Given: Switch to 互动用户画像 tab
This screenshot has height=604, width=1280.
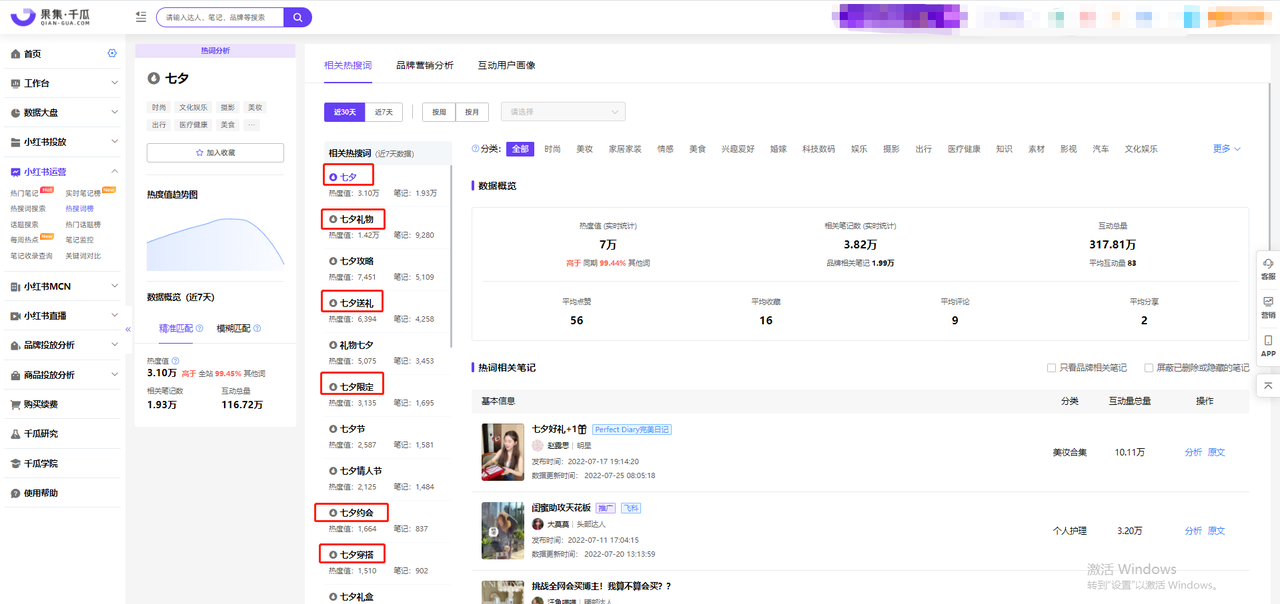Looking at the screenshot, I should pyautogui.click(x=506, y=65).
